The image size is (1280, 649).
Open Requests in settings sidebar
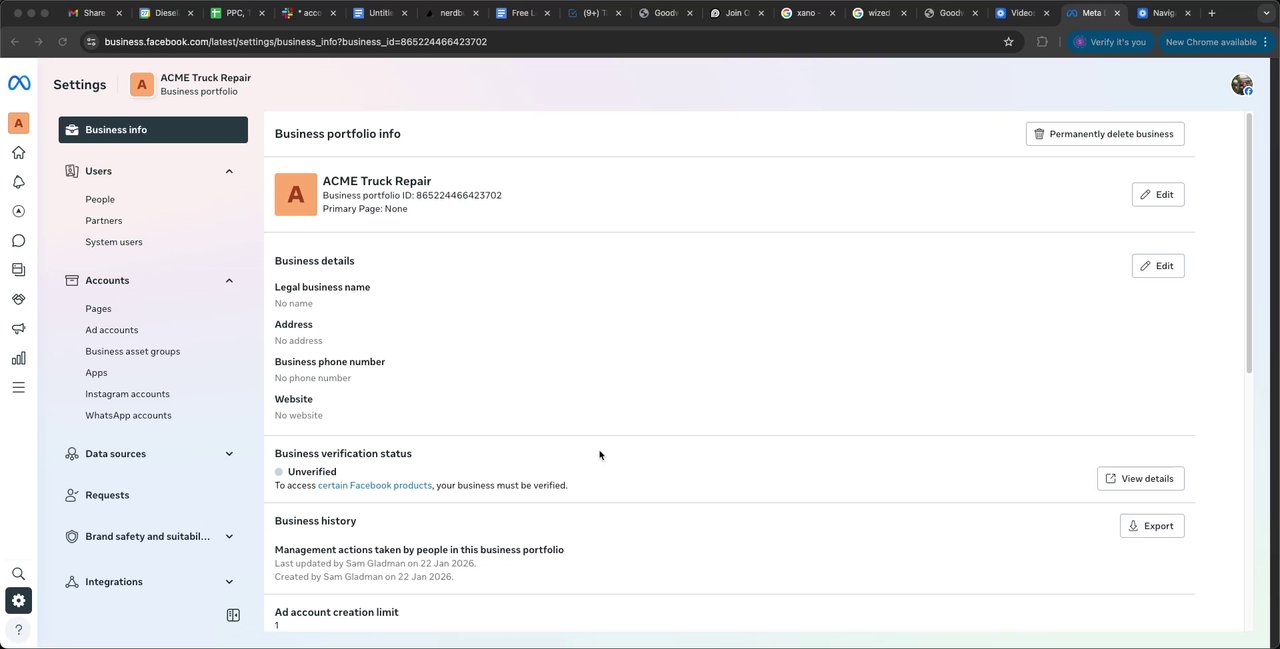click(x=107, y=495)
